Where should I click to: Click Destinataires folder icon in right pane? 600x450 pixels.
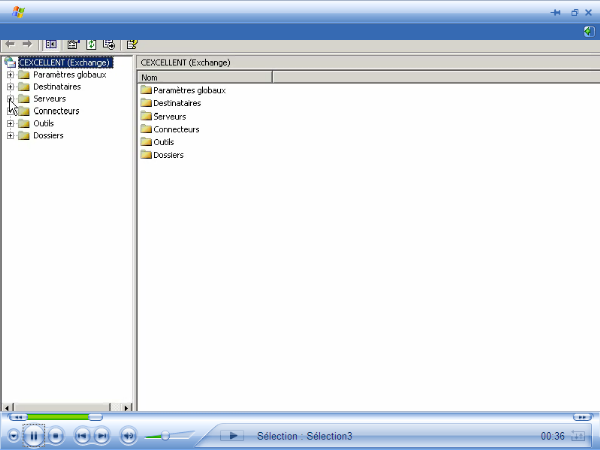[x=146, y=103]
